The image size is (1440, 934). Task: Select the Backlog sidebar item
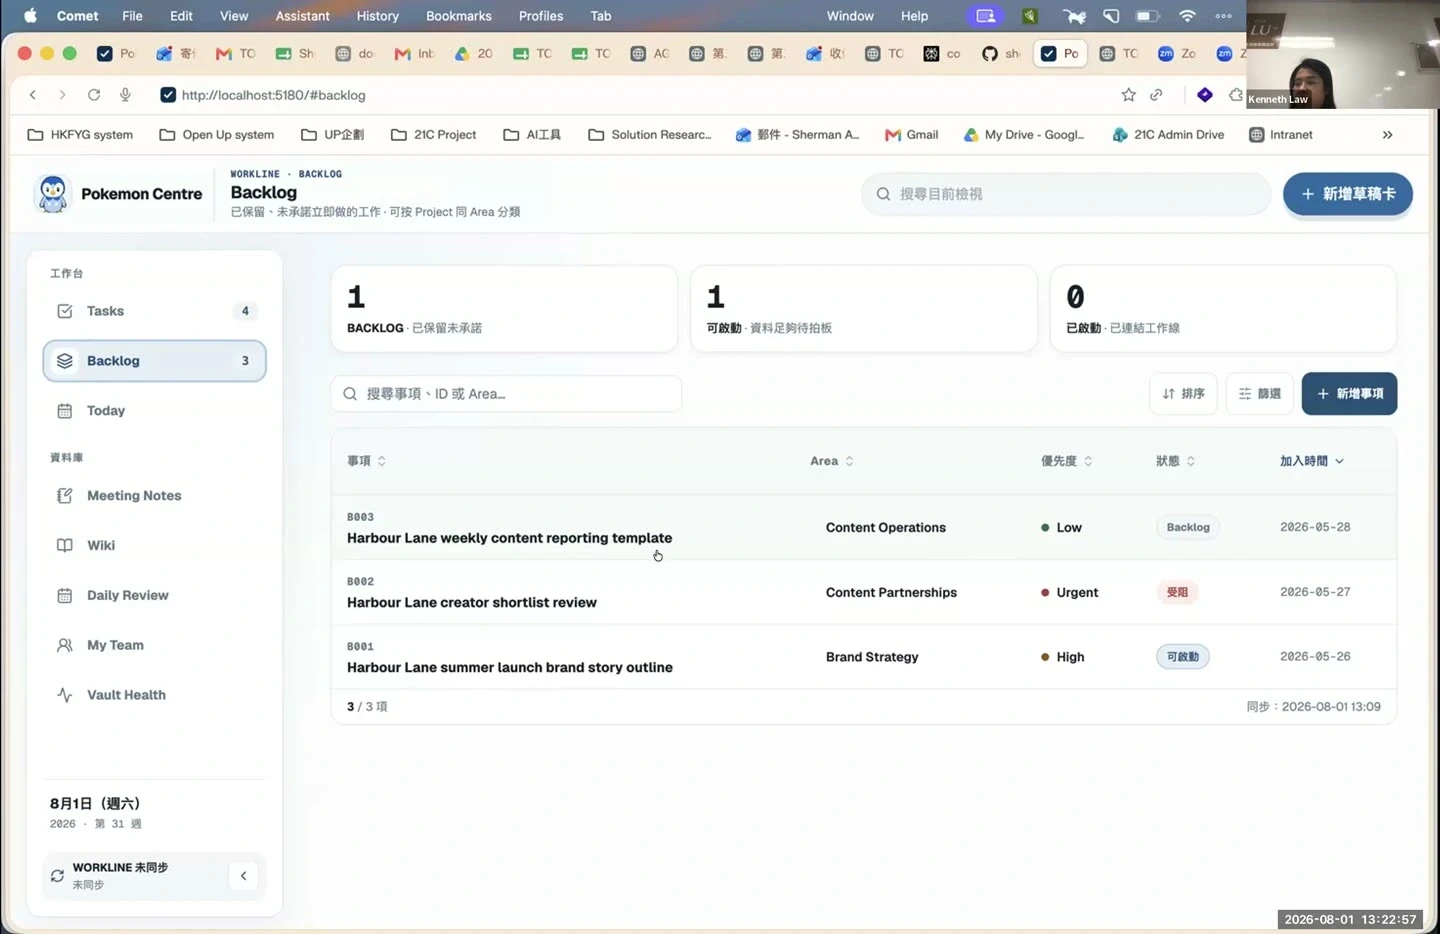[154, 361]
